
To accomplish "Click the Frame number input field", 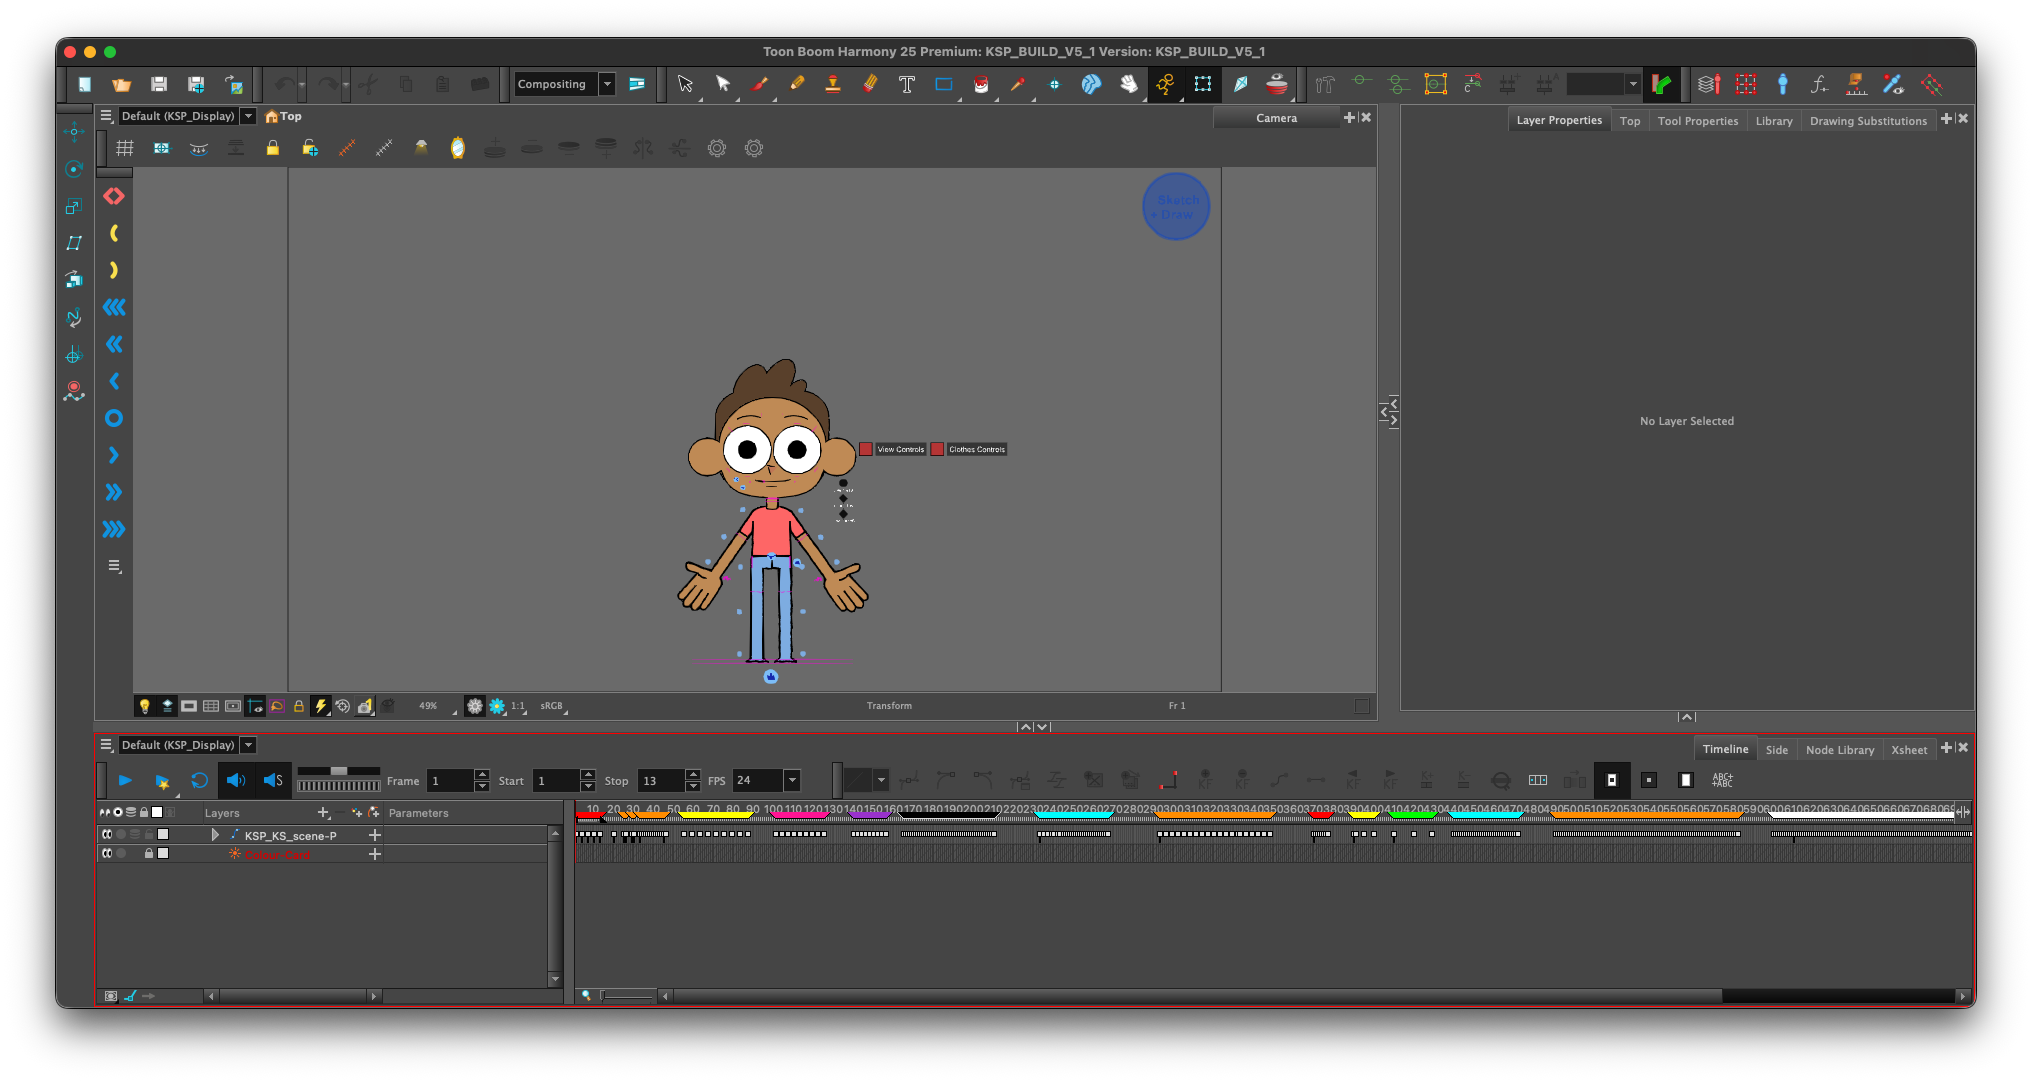I will tap(451, 780).
